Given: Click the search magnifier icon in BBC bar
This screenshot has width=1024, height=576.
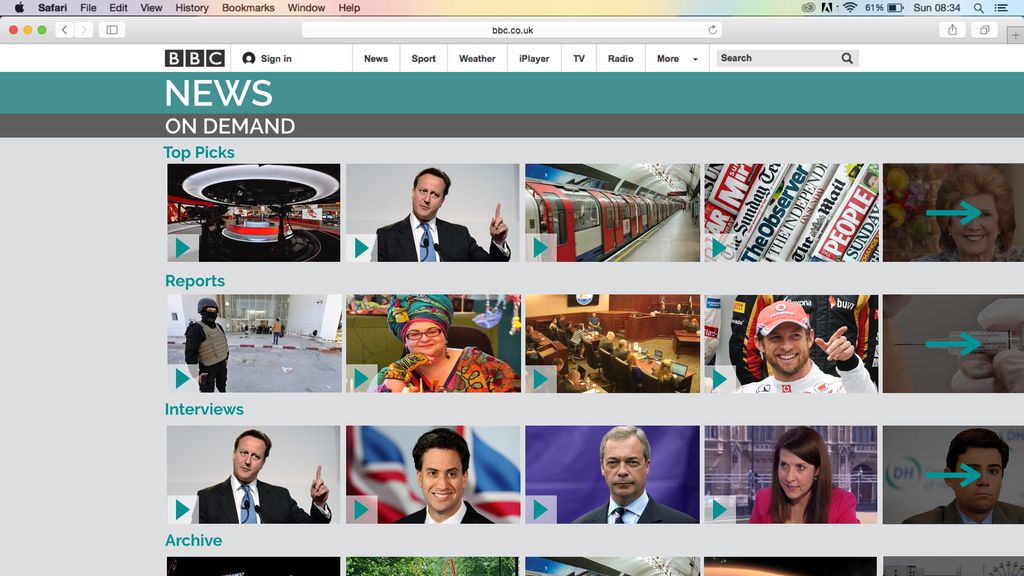Looking at the screenshot, I should [x=847, y=59].
